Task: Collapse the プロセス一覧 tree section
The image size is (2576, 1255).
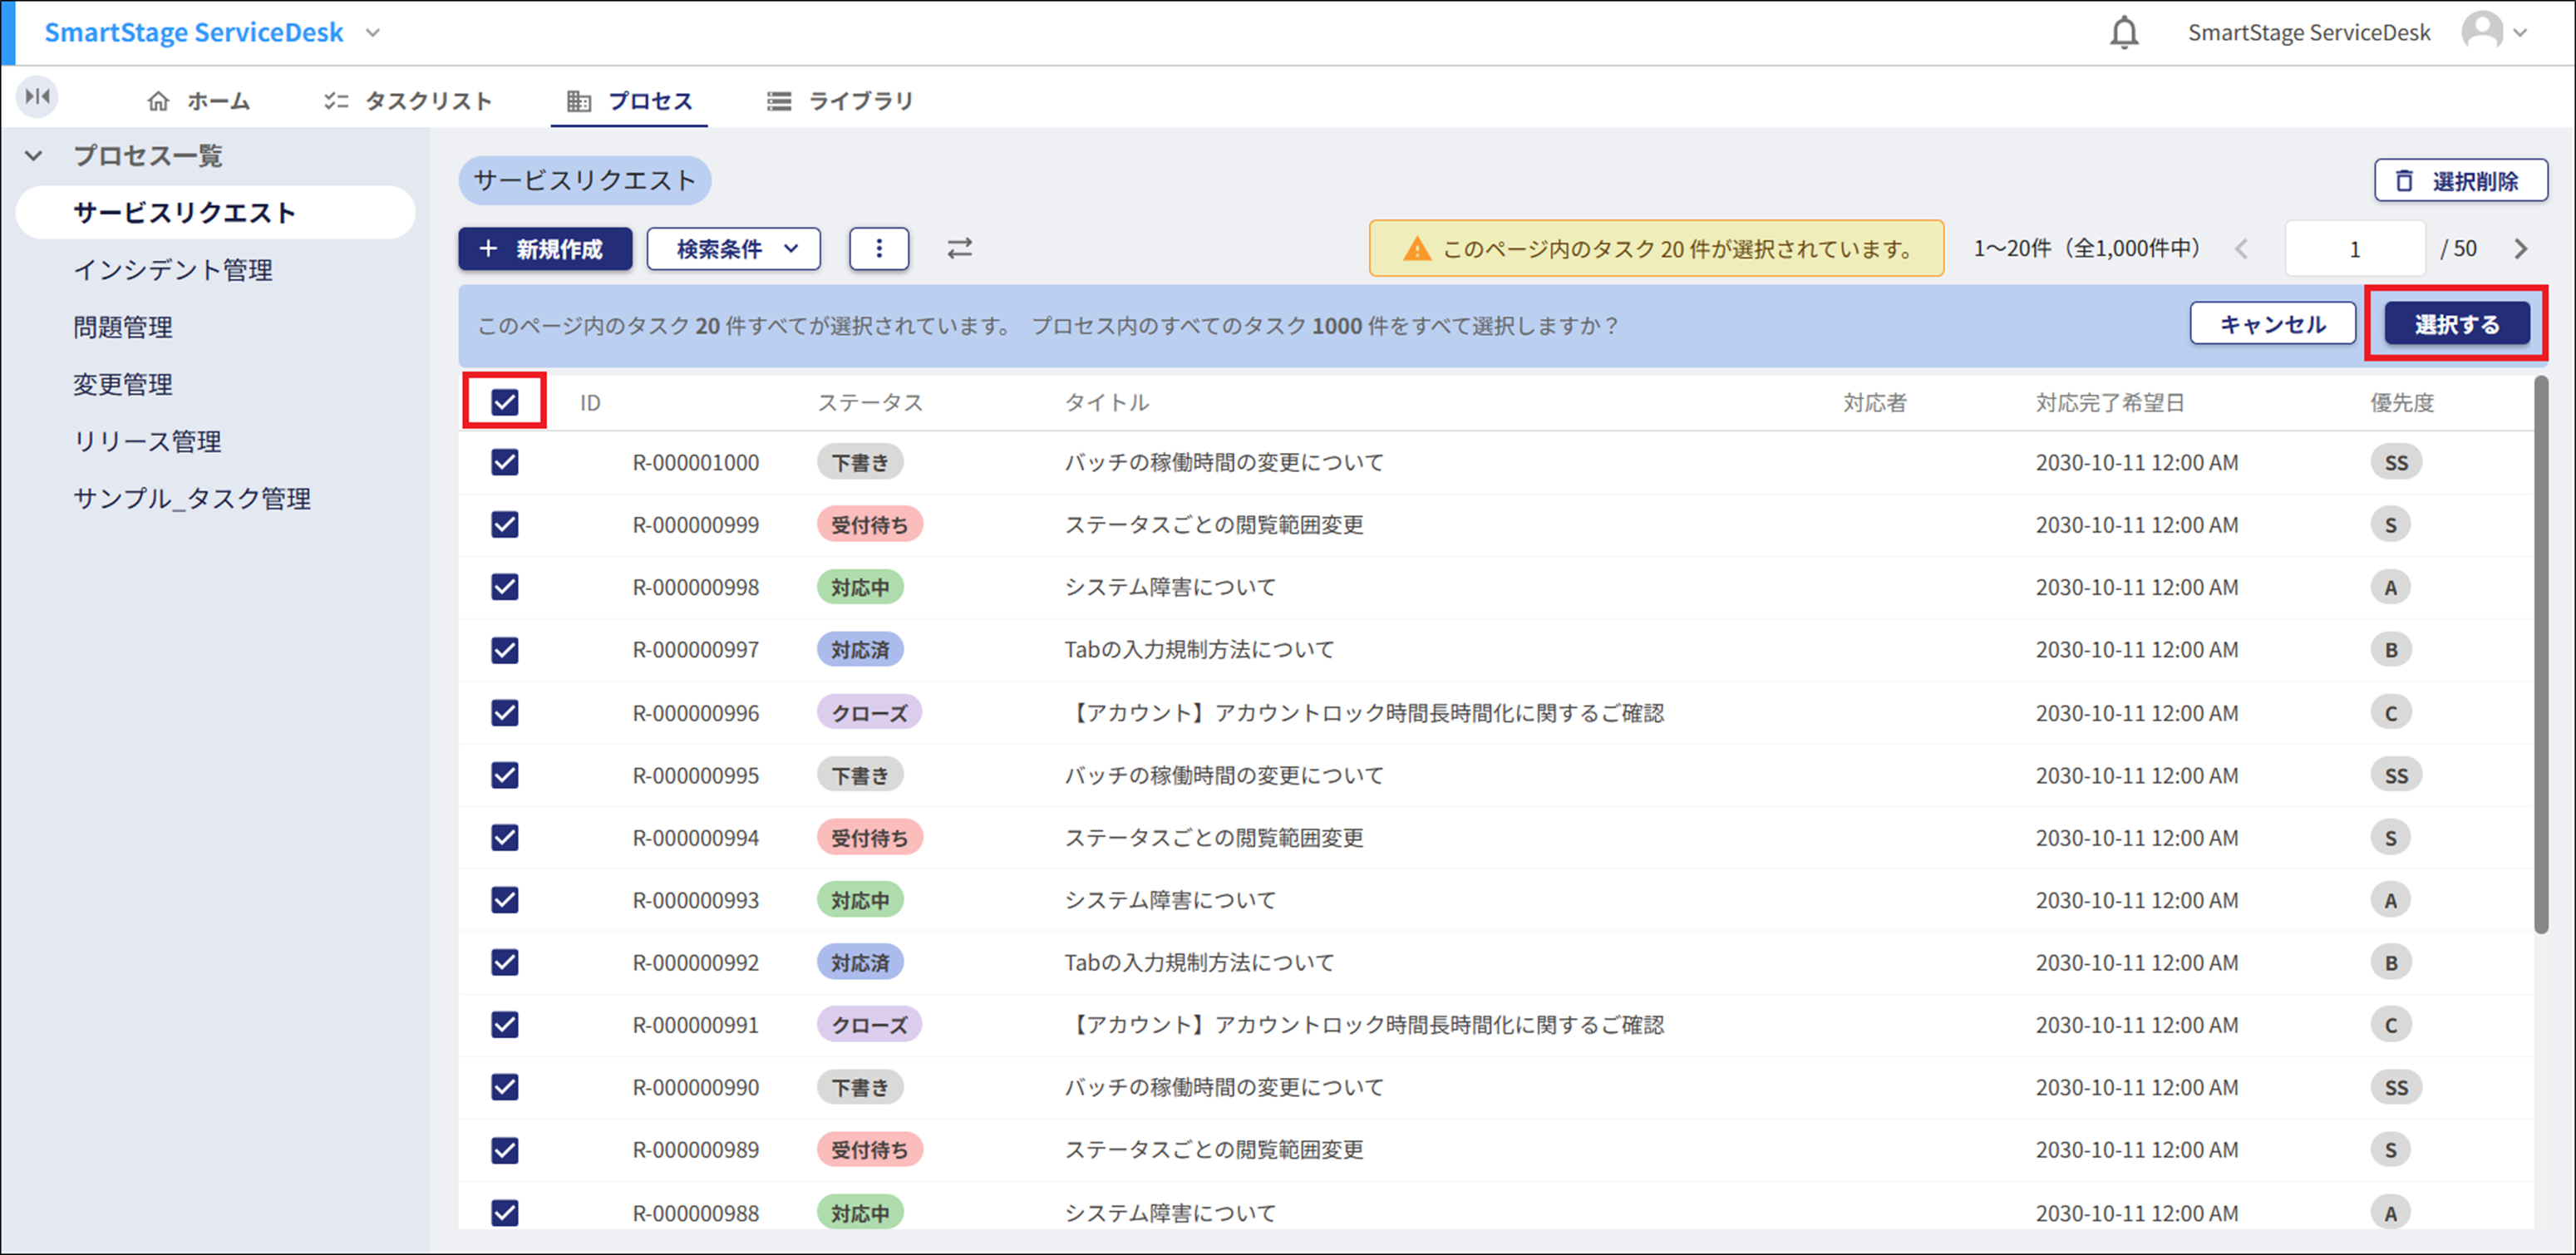Action: (x=34, y=155)
